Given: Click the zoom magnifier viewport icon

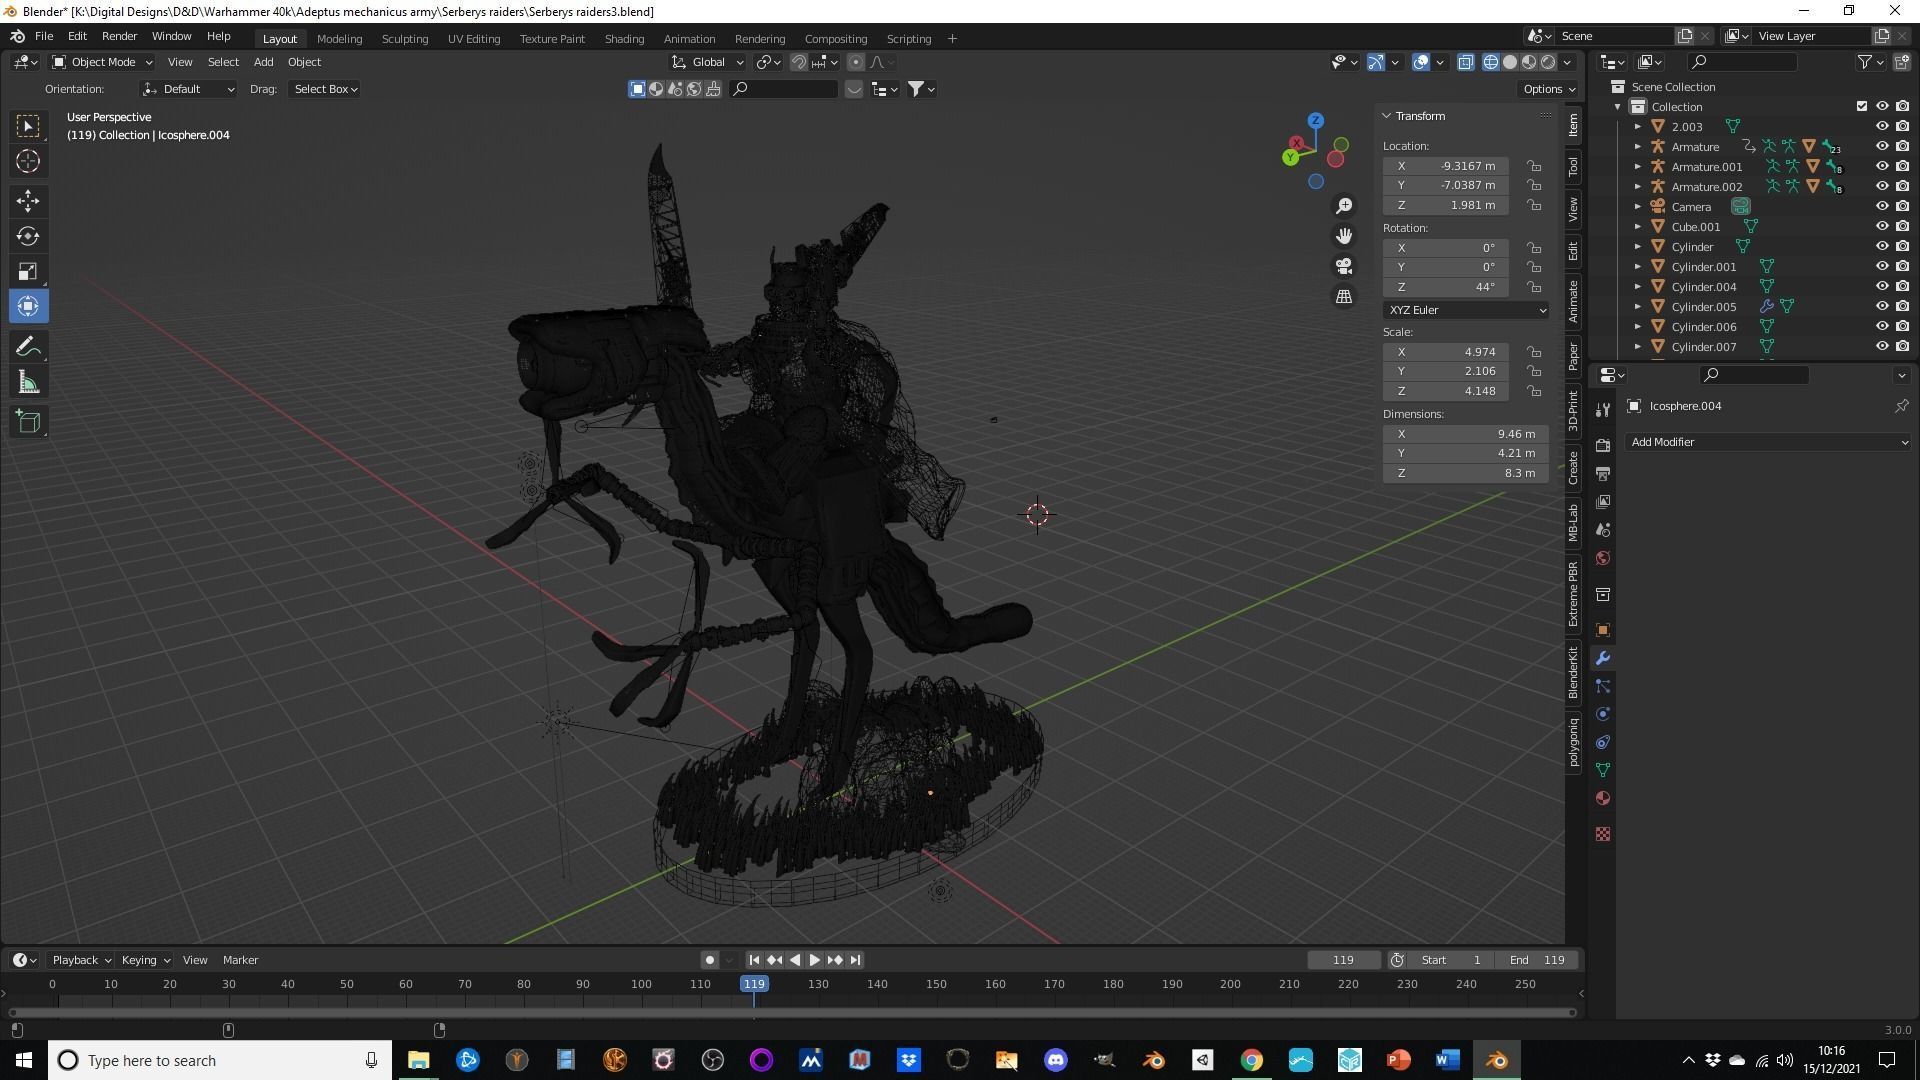Looking at the screenshot, I should (1344, 206).
